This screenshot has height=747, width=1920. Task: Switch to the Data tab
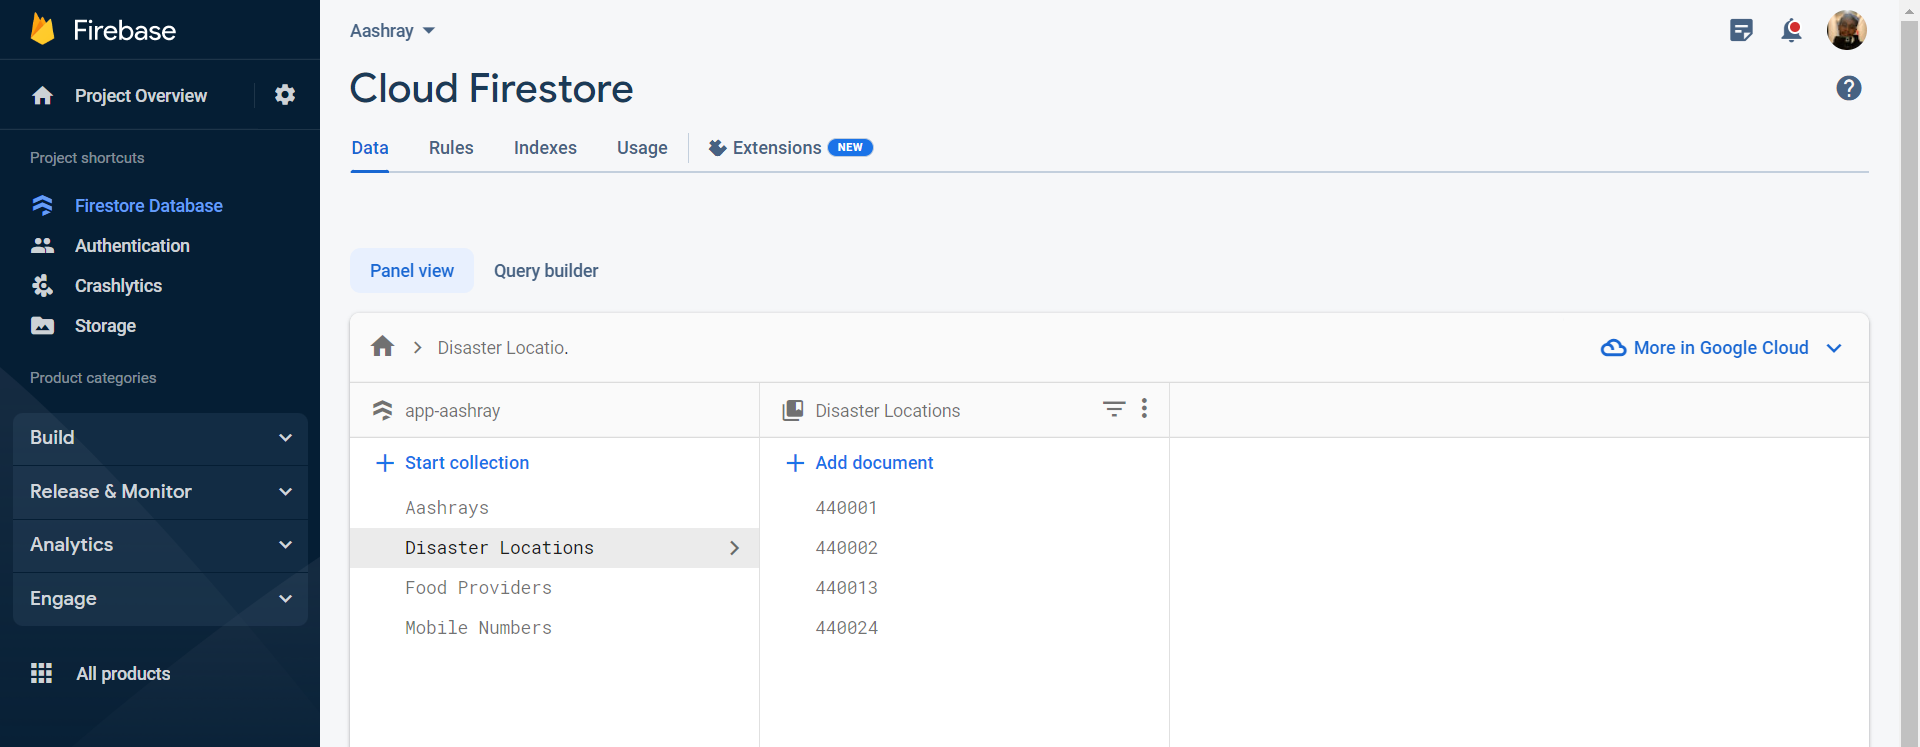[370, 148]
